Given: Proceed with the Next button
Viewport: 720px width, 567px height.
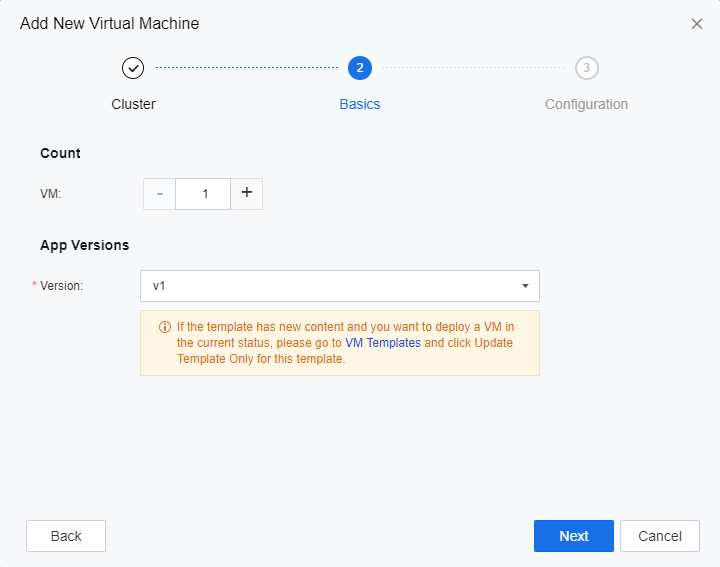Looking at the screenshot, I should pyautogui.click(x=574, y=536).
